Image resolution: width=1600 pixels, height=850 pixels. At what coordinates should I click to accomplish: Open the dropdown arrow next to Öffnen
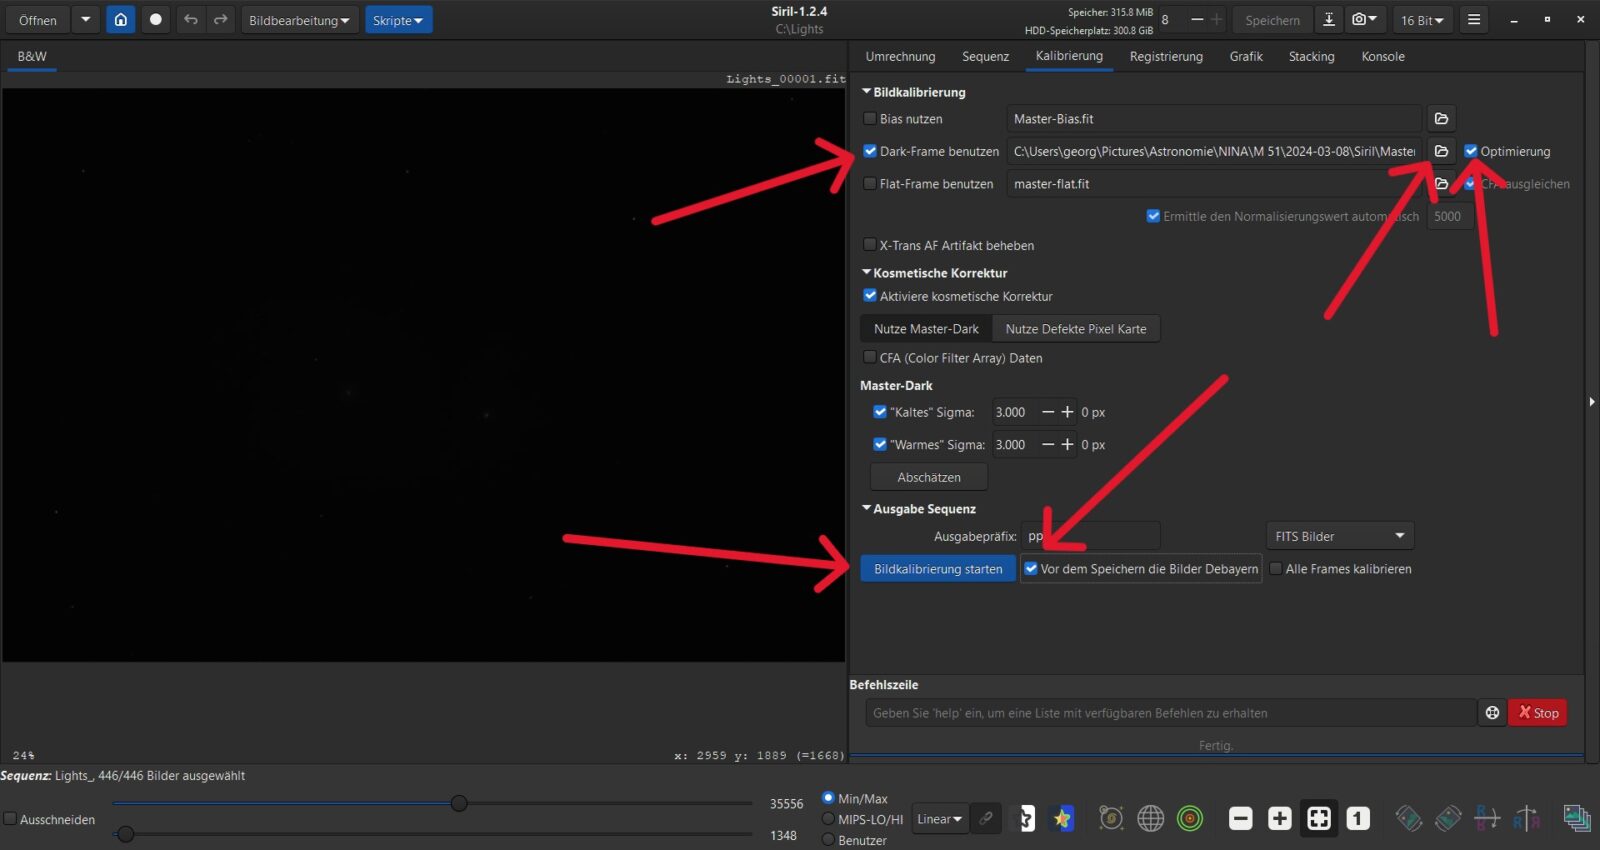pyautogui.click(x=86, y=20)
